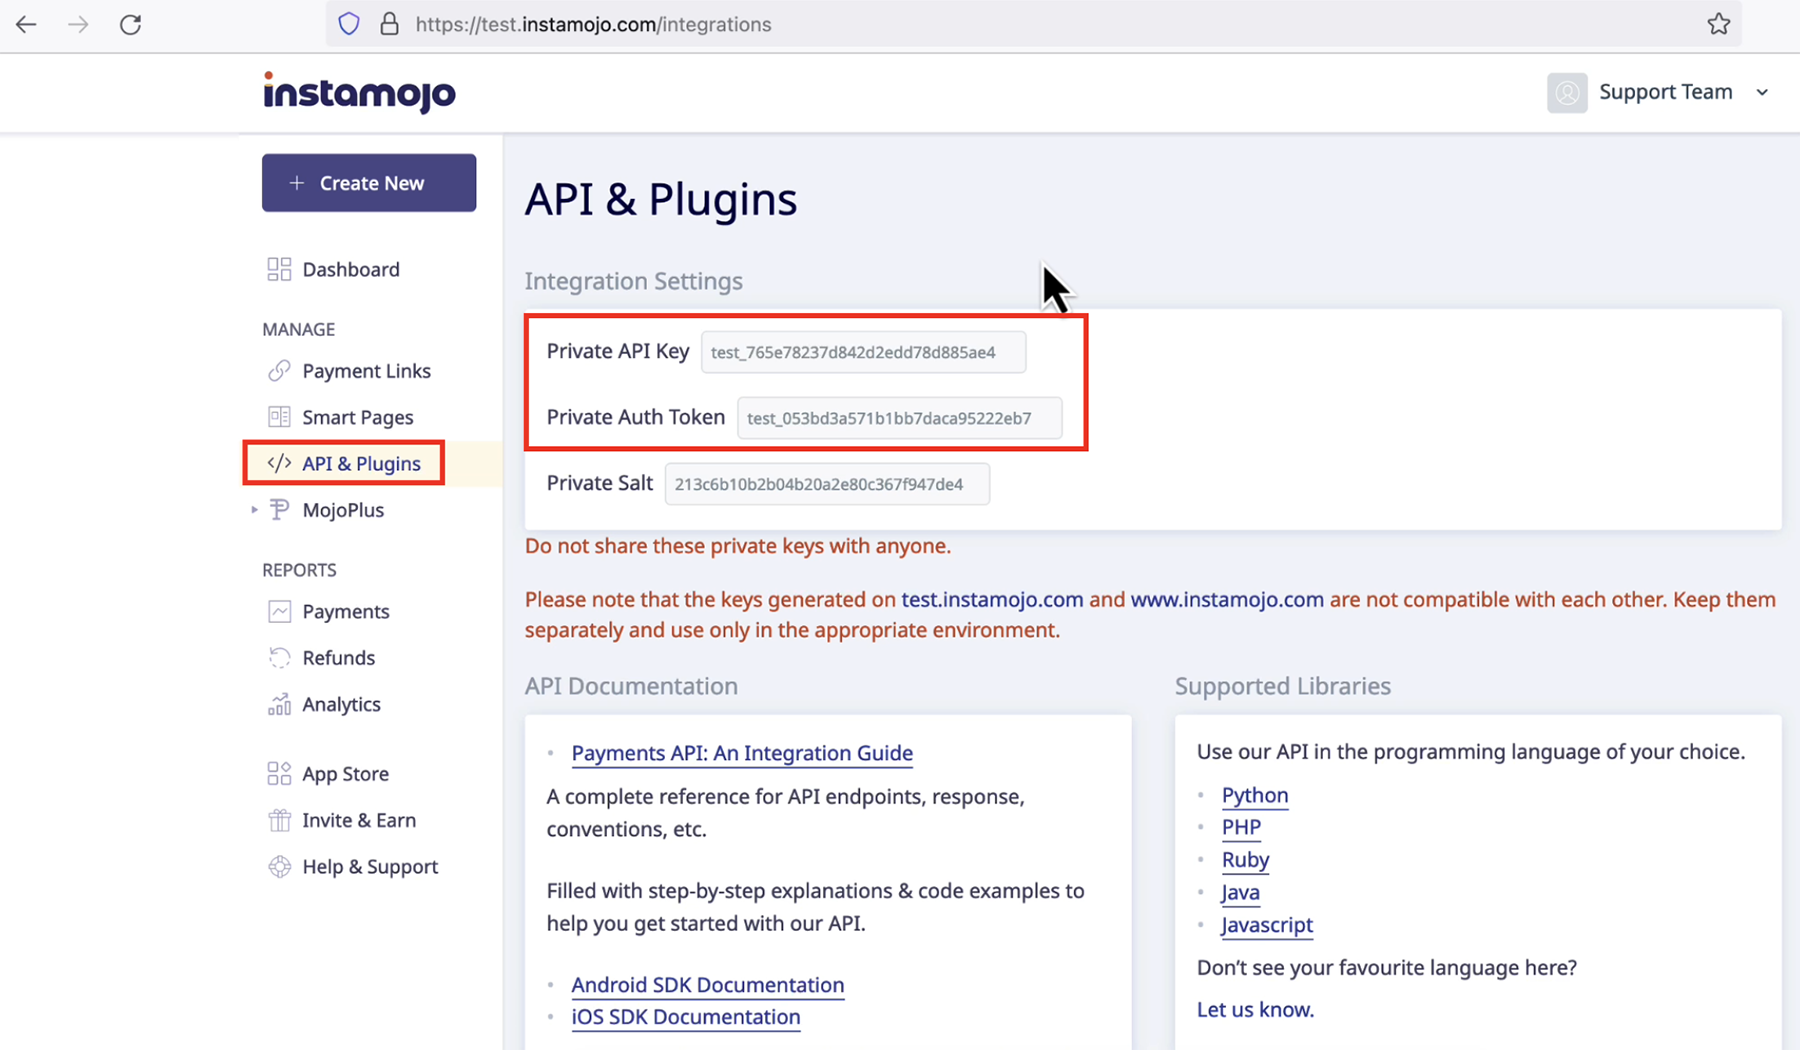Open Dashboard in the sidebar
Viewport: 1800px width, 1050px height.
pyautogui.click(x=350, y=269)
